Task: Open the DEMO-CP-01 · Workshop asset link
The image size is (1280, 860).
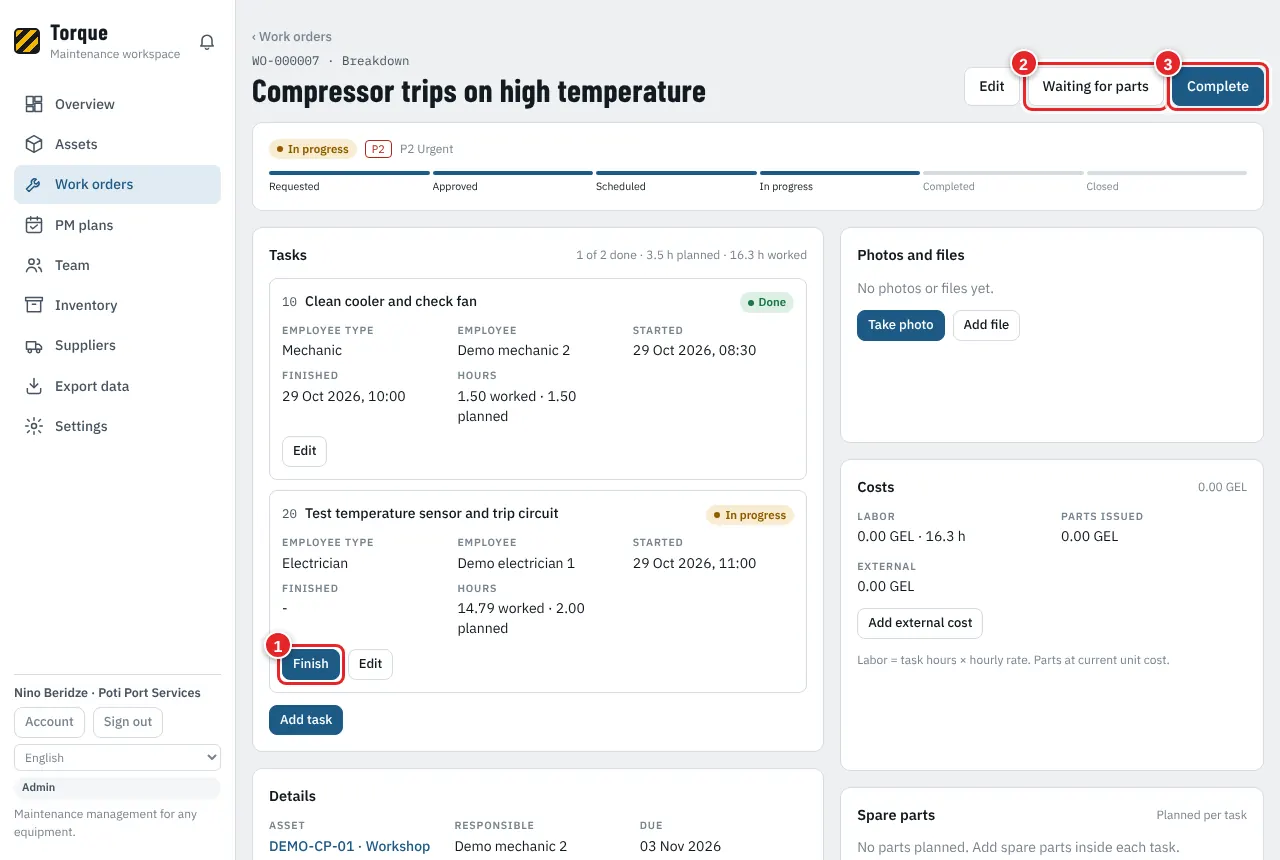Action: click(349, 846)
